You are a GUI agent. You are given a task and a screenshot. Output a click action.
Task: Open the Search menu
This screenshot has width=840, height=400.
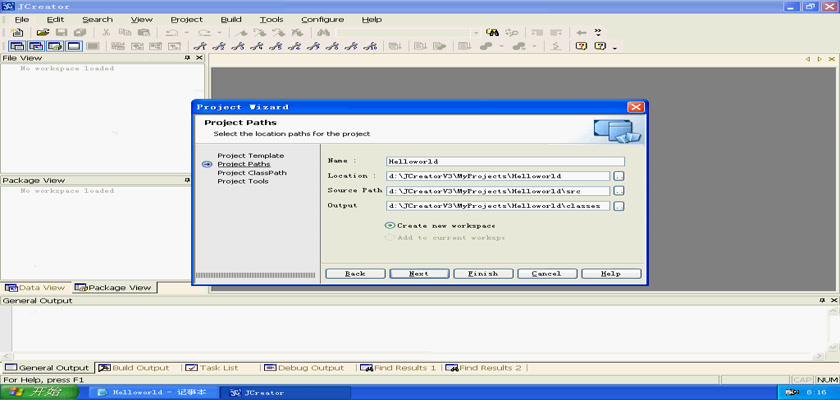pyautogui.click(x=98, y=19)
